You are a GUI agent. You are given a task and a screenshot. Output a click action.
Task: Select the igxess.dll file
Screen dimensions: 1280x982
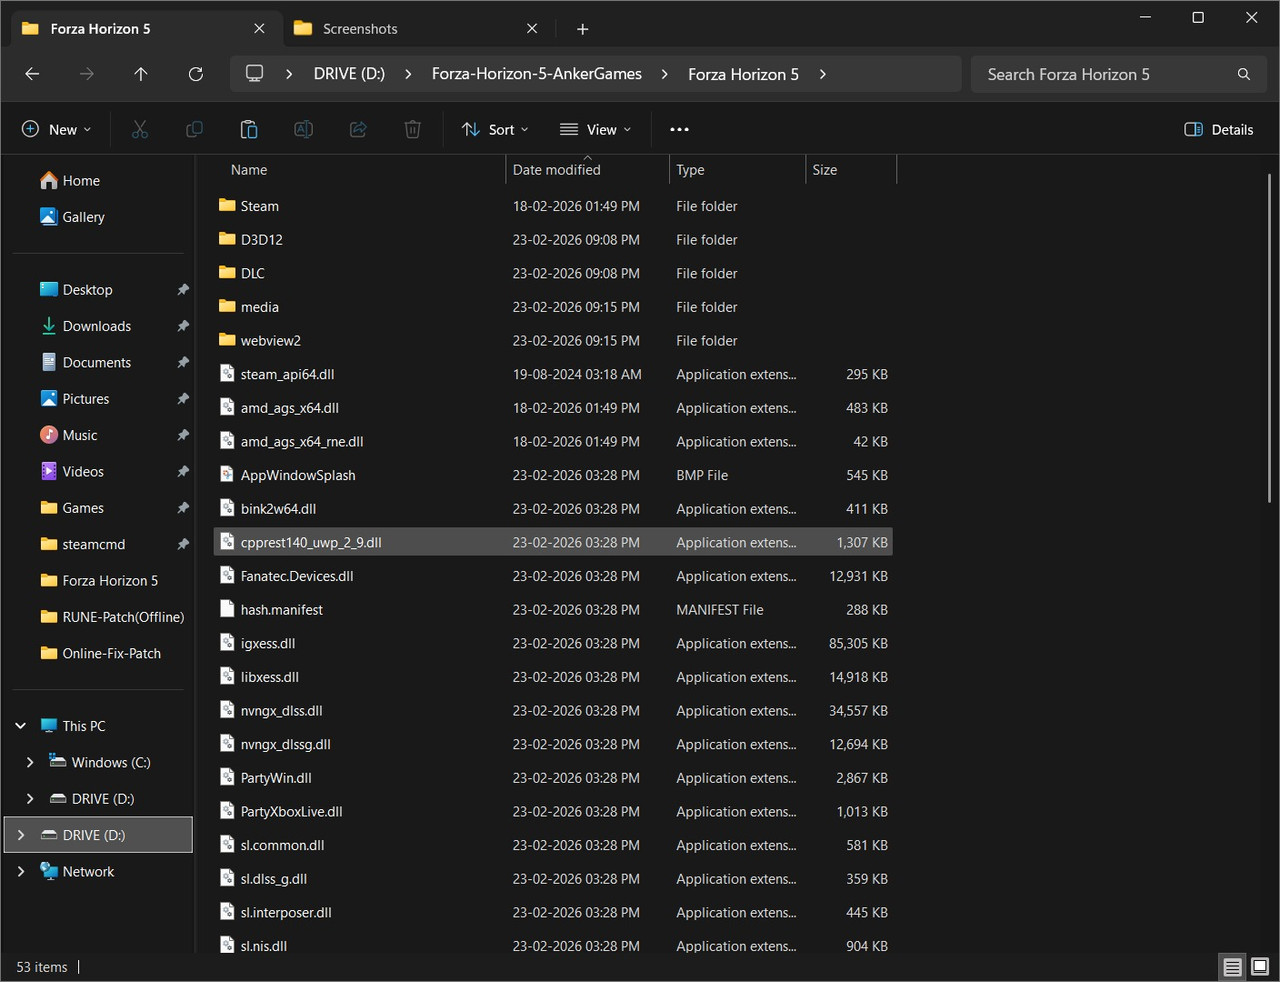pyautogui.click(x=553, y=643)
